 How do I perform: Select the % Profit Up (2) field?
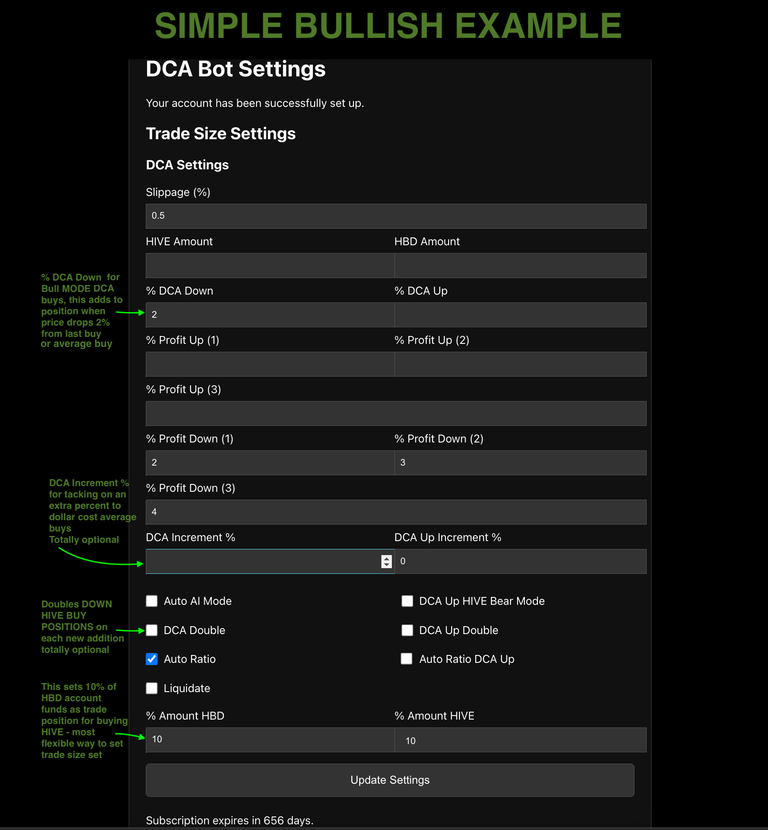point(520,364)
